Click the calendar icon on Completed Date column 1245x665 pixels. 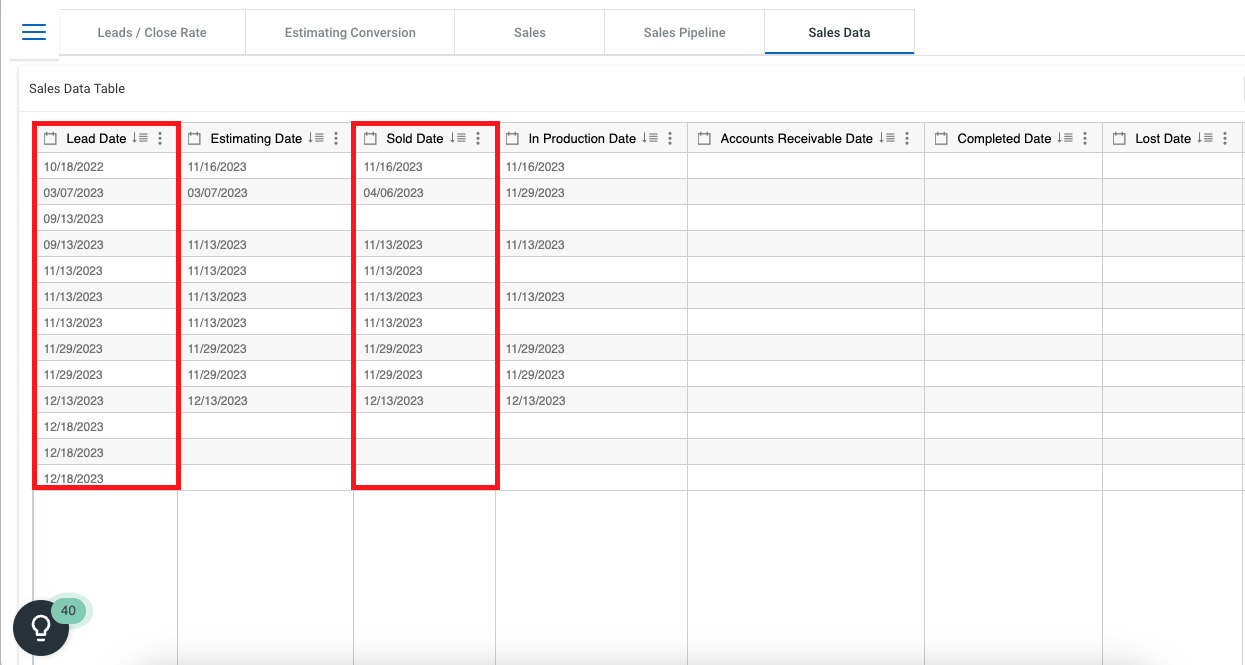point(941,138)
